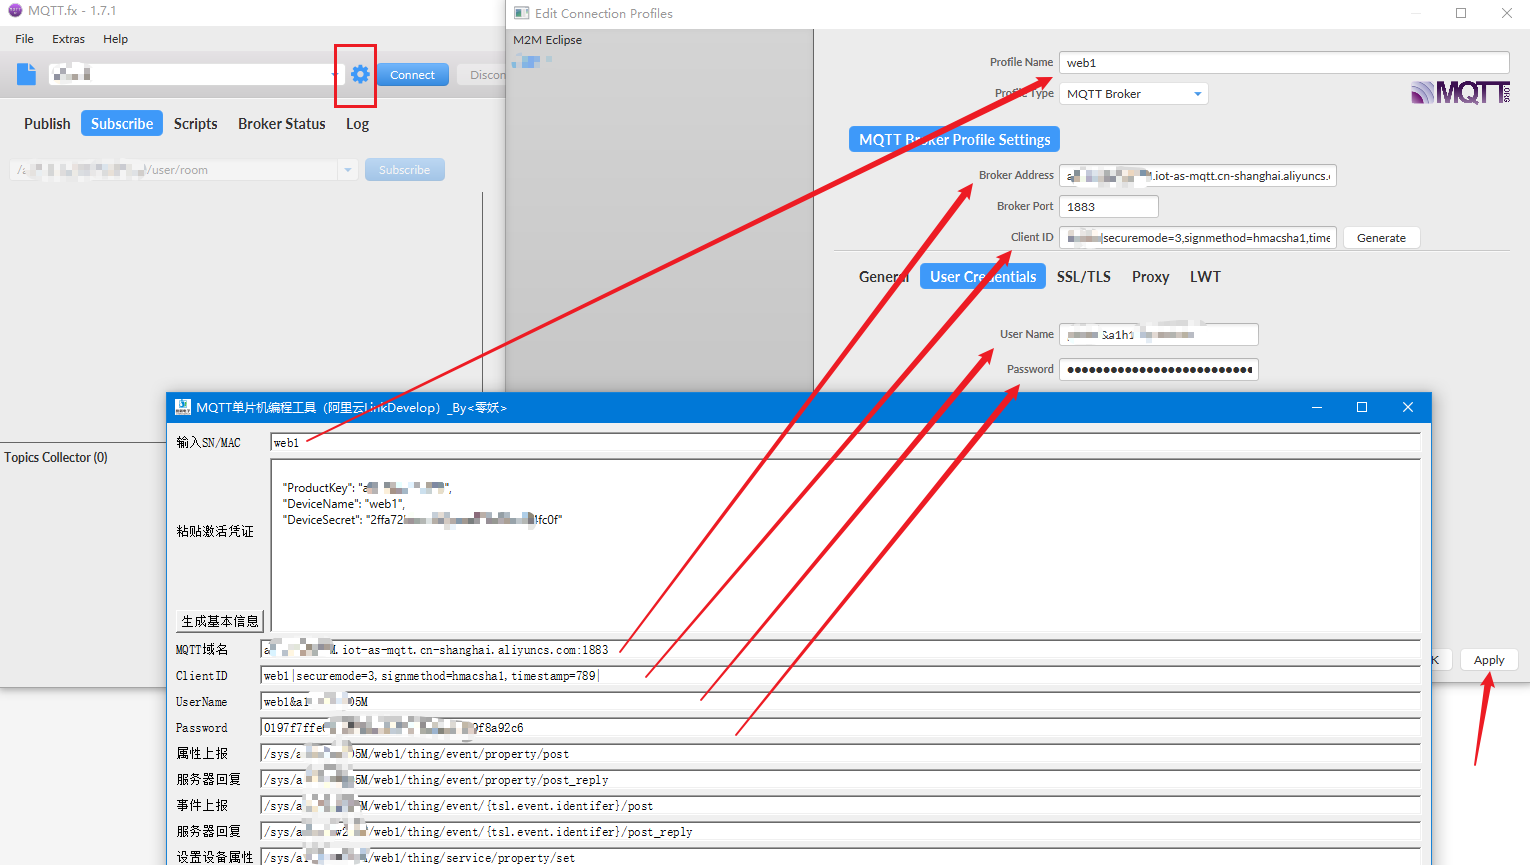Click the Profile Name field containing web1
The width and height of the screenshot is (1530, 865).
1284,63
